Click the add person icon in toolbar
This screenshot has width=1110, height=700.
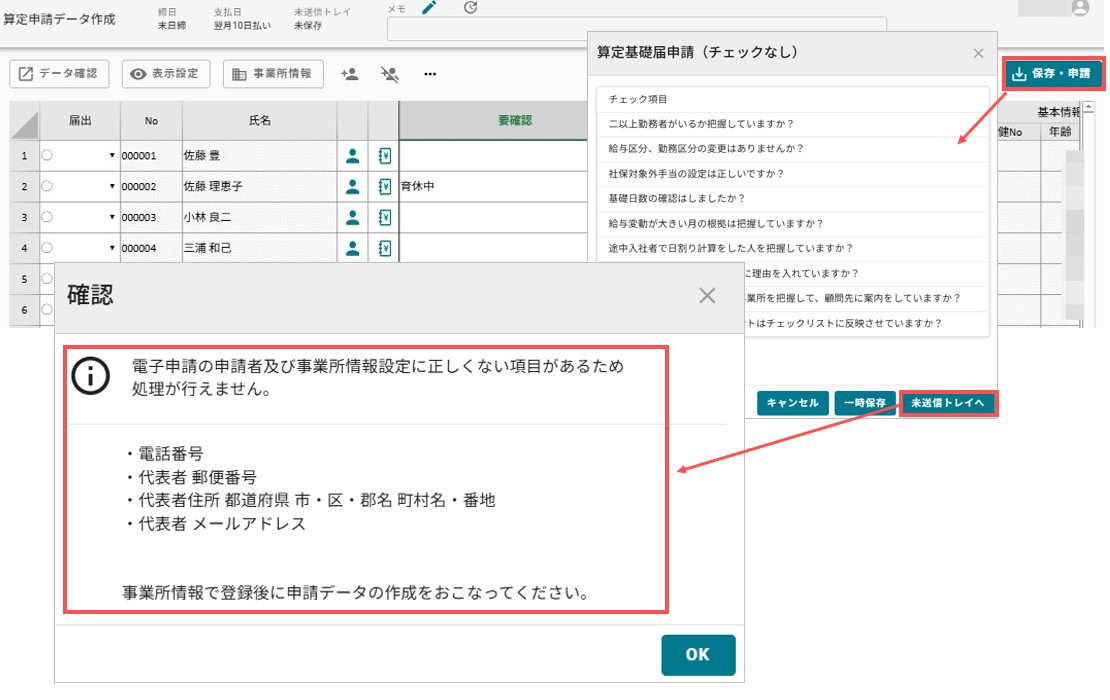pos(349,74)
